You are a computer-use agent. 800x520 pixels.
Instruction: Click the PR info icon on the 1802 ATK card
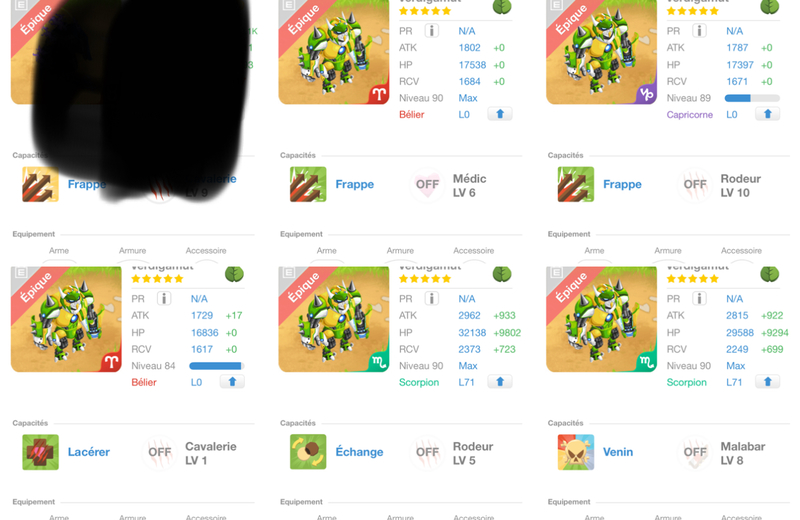(432, 31)
